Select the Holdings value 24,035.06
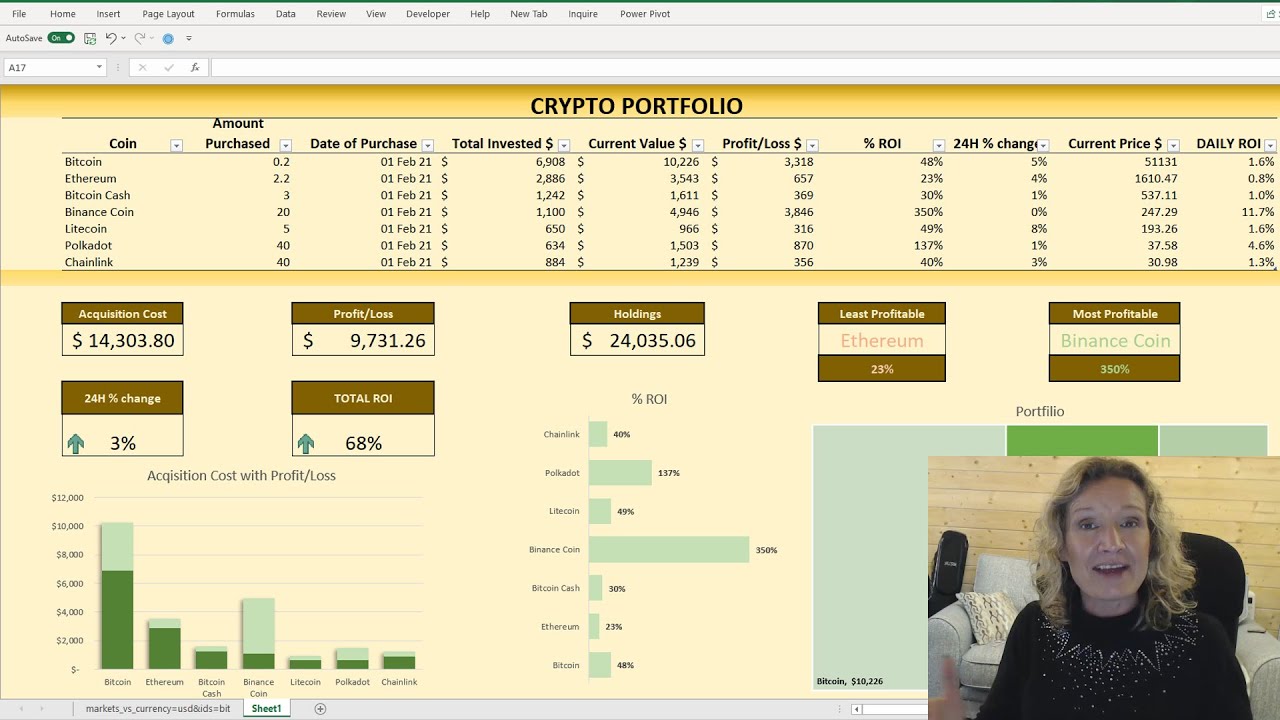 pos(637,340)
